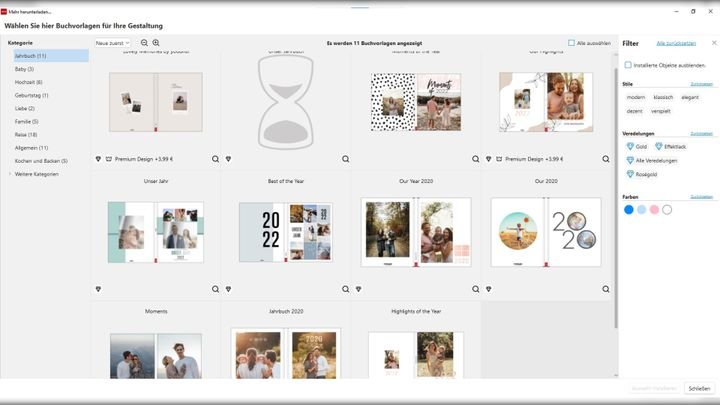
Task: Click the zoom in magnifier icon
Action: coord(156,43)
